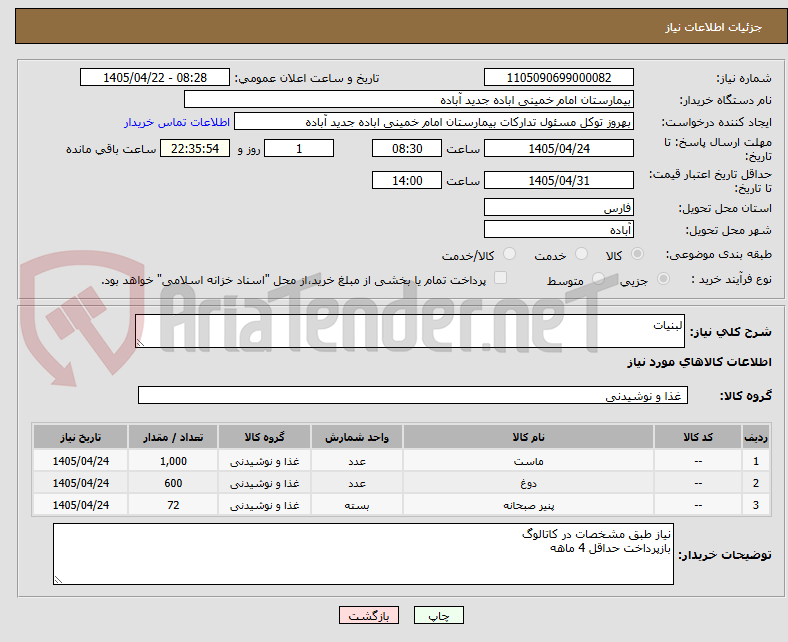The image size is (788, 642).
Task: Click the quantity cell 1,000
Action: click(x=173, y=461)
